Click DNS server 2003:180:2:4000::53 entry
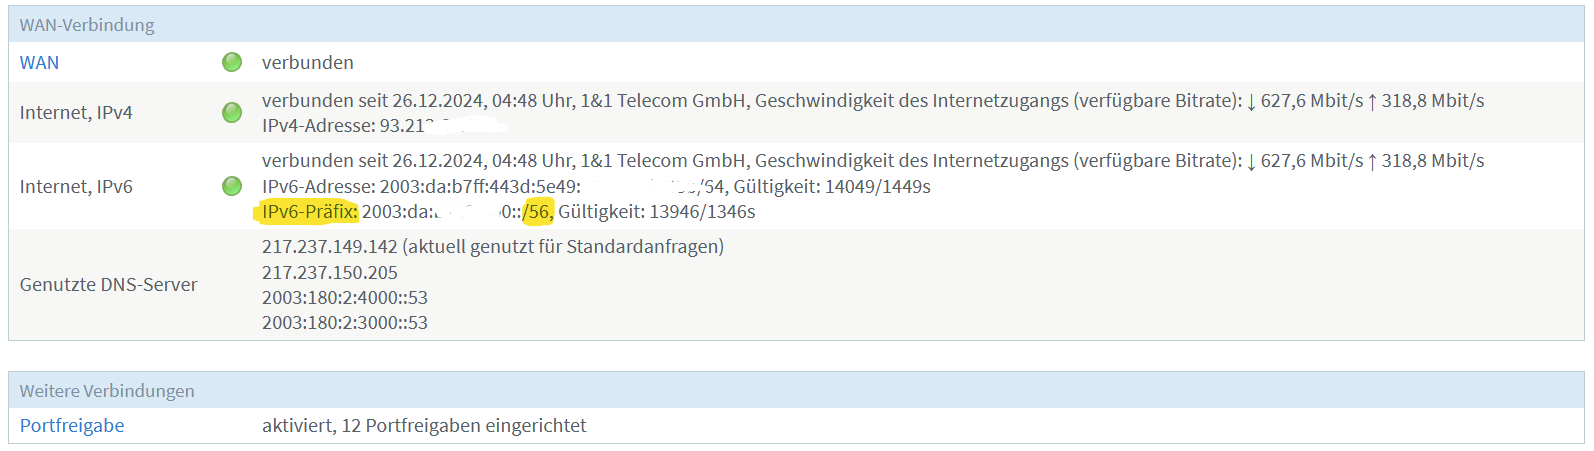This screenshot has height=451, width=1594. coord(344,297)
